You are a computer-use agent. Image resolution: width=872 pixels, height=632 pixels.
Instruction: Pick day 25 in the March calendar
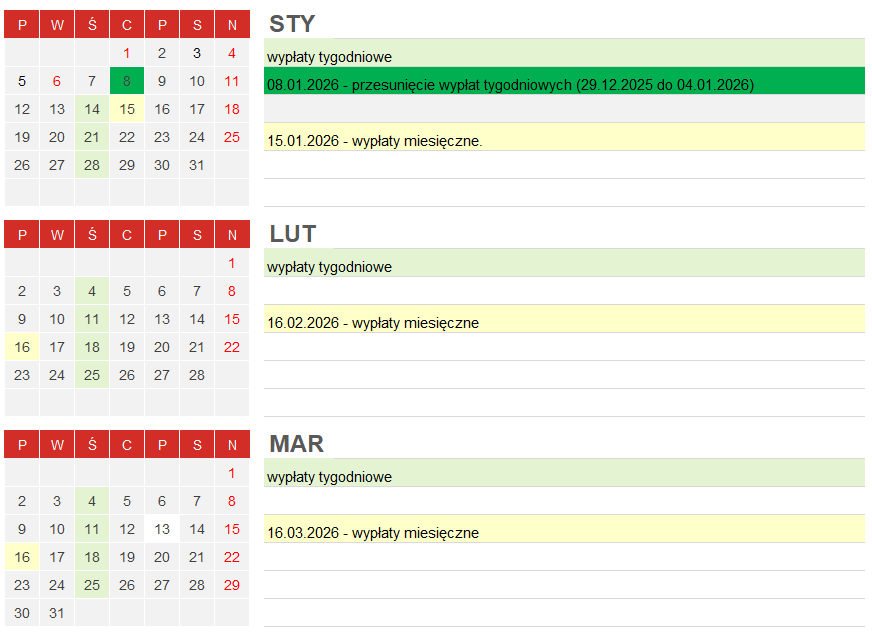point(92,585)
